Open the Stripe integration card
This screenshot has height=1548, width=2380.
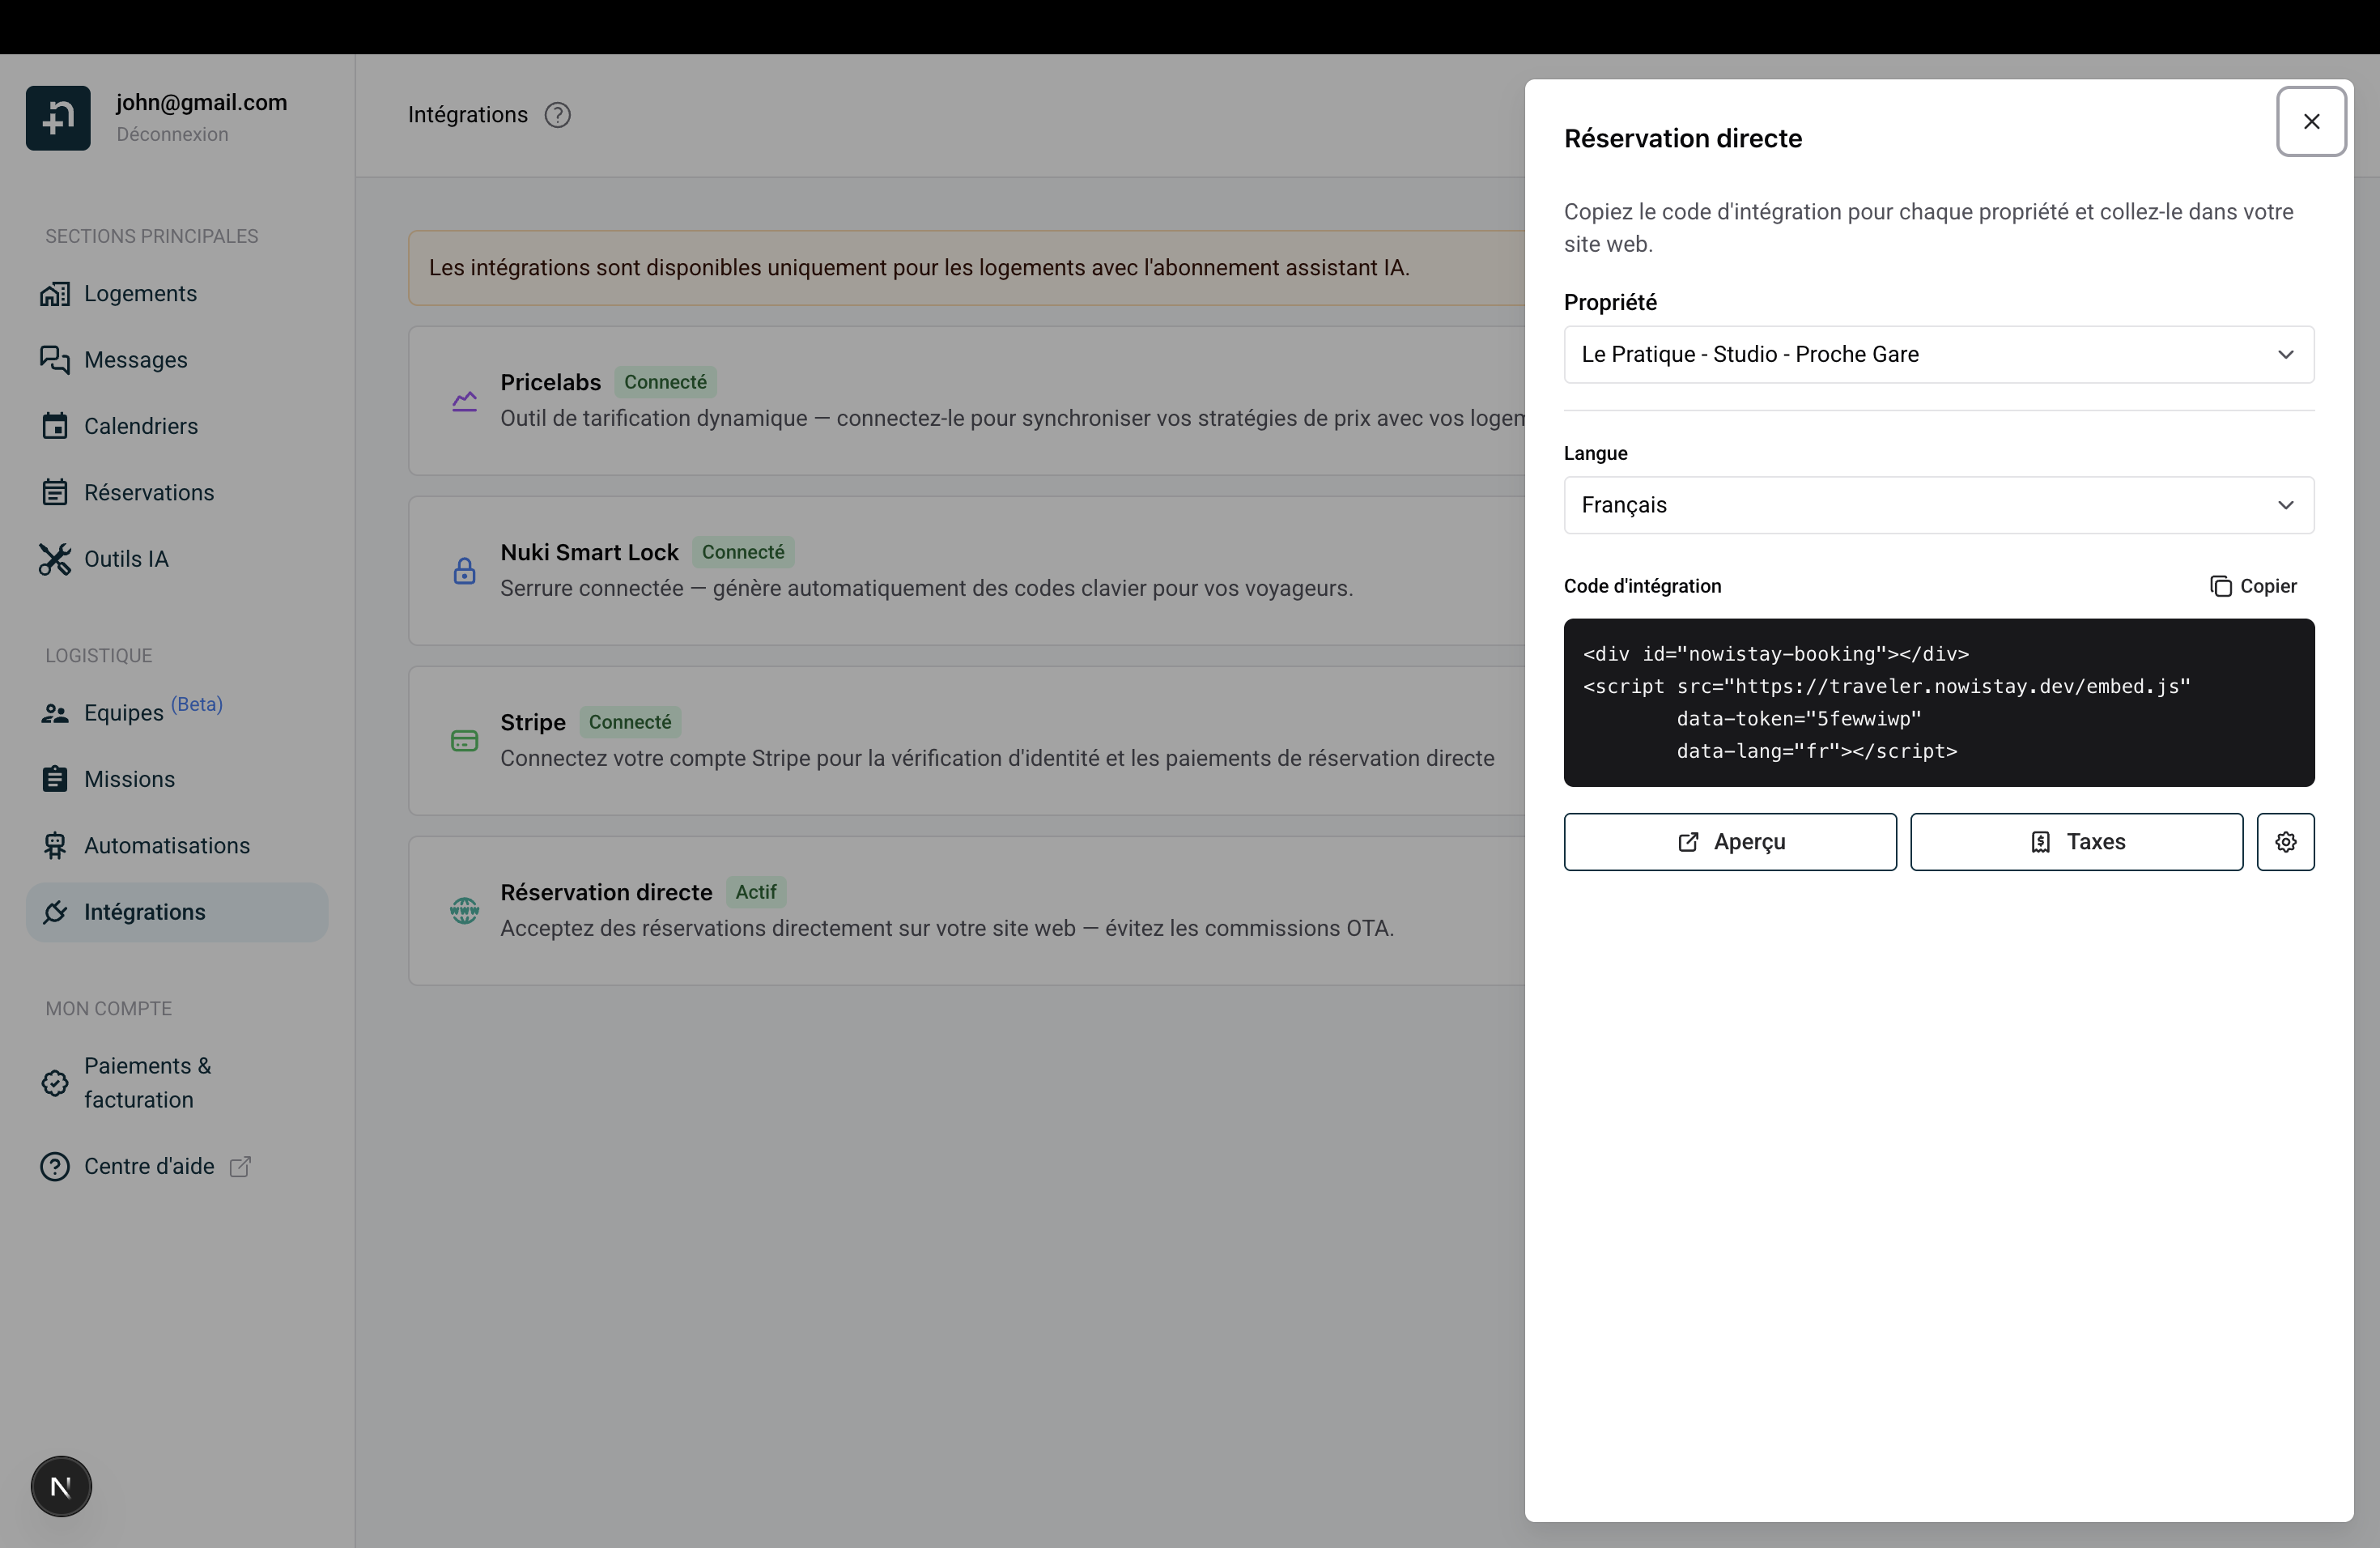[x=966, y=741]
